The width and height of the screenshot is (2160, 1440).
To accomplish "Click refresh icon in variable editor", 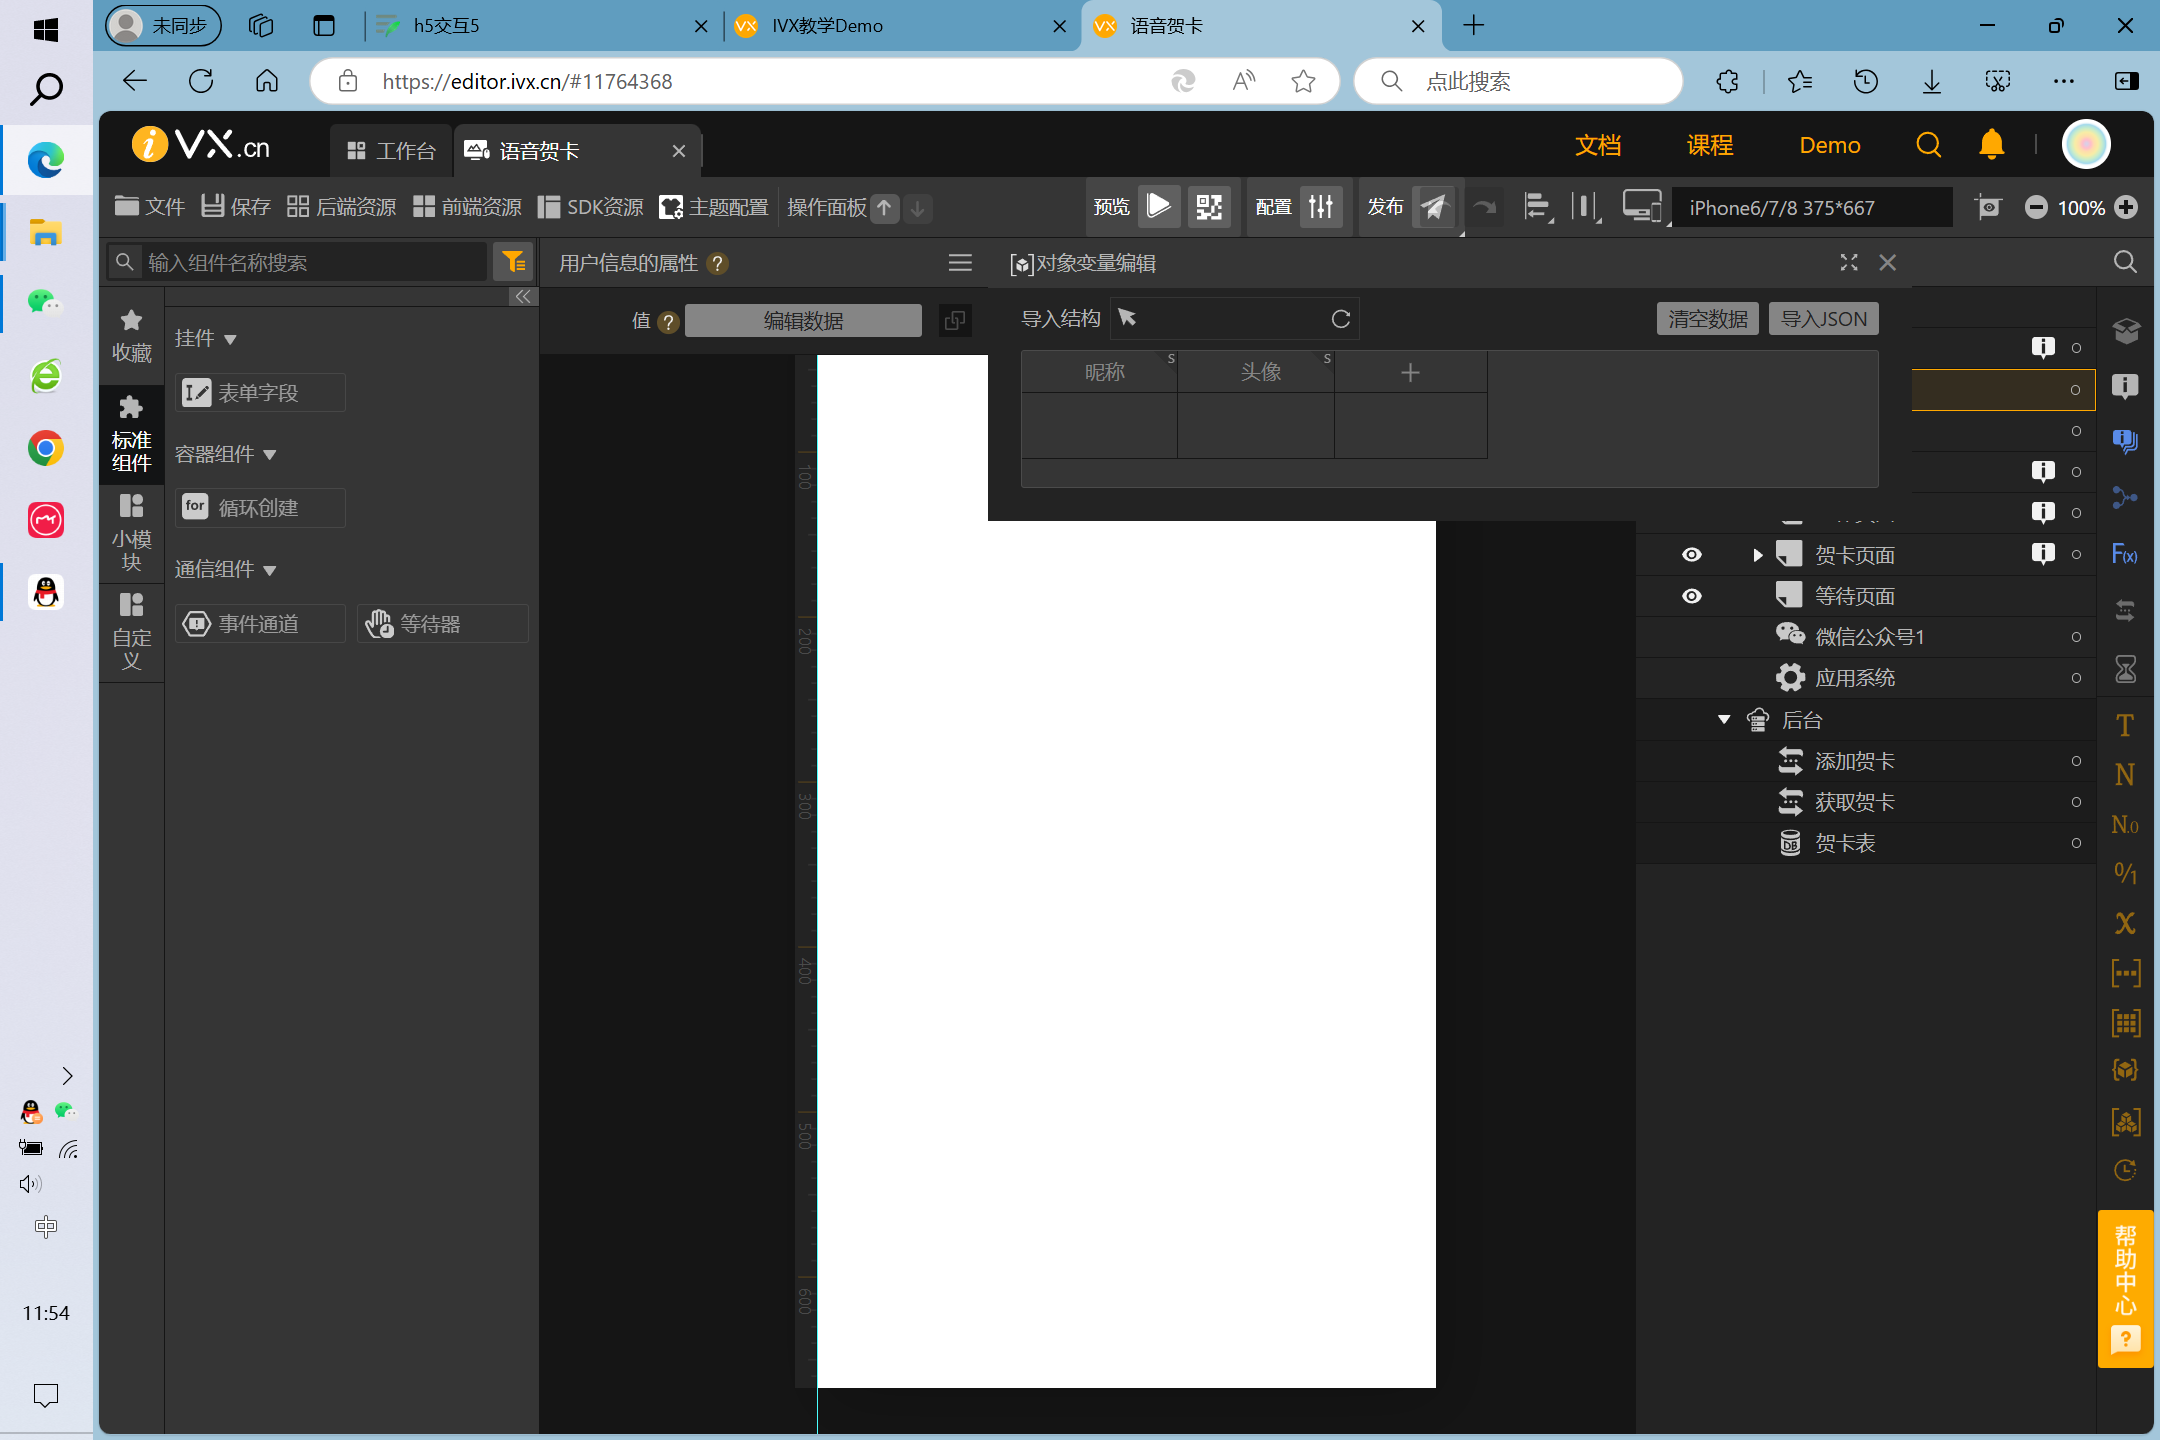I will click(x=1339, y=318).
